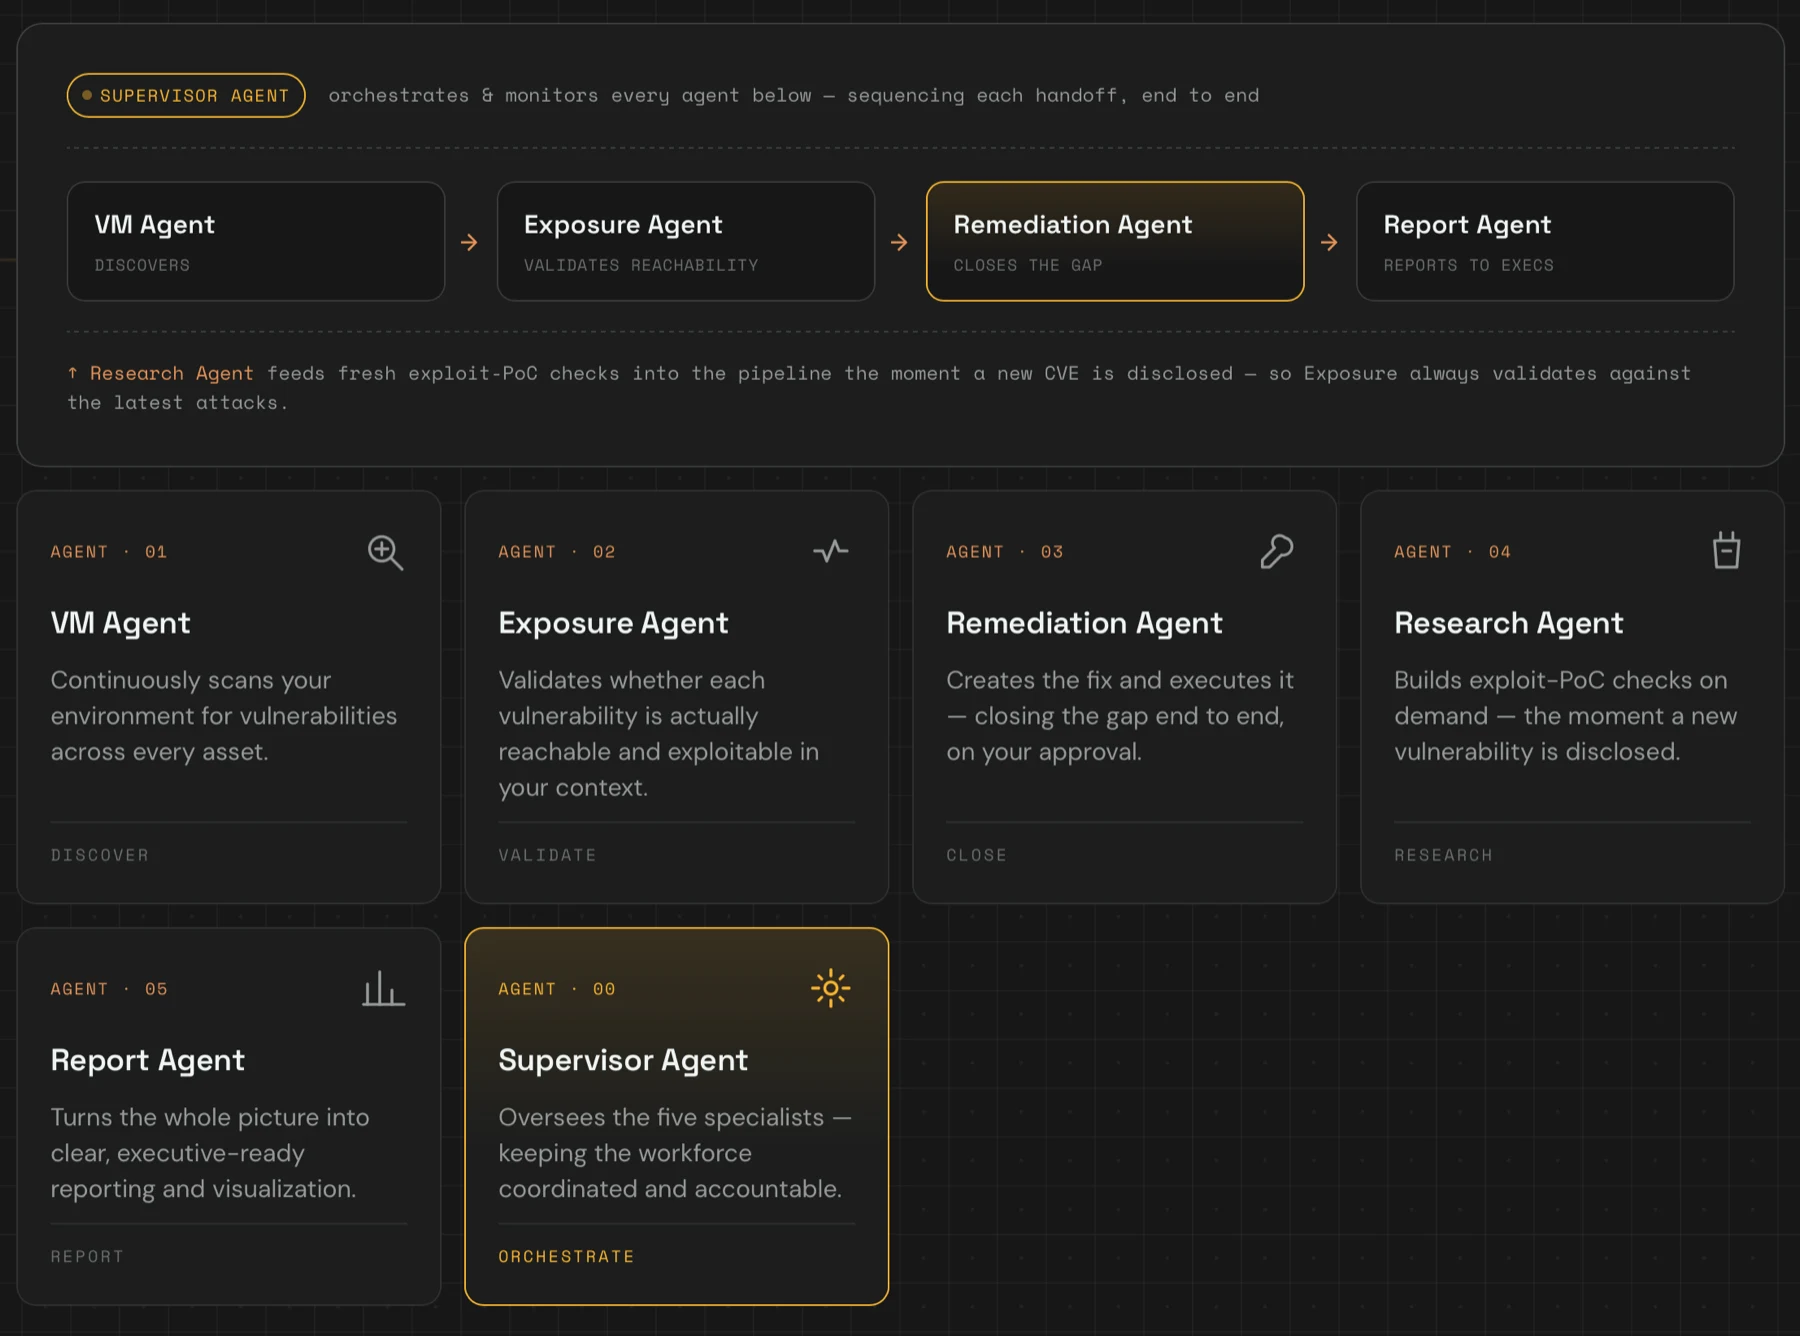Click 'Oversees the five specialists' description
1800x1336 pixels.
tap(675, 1153)
